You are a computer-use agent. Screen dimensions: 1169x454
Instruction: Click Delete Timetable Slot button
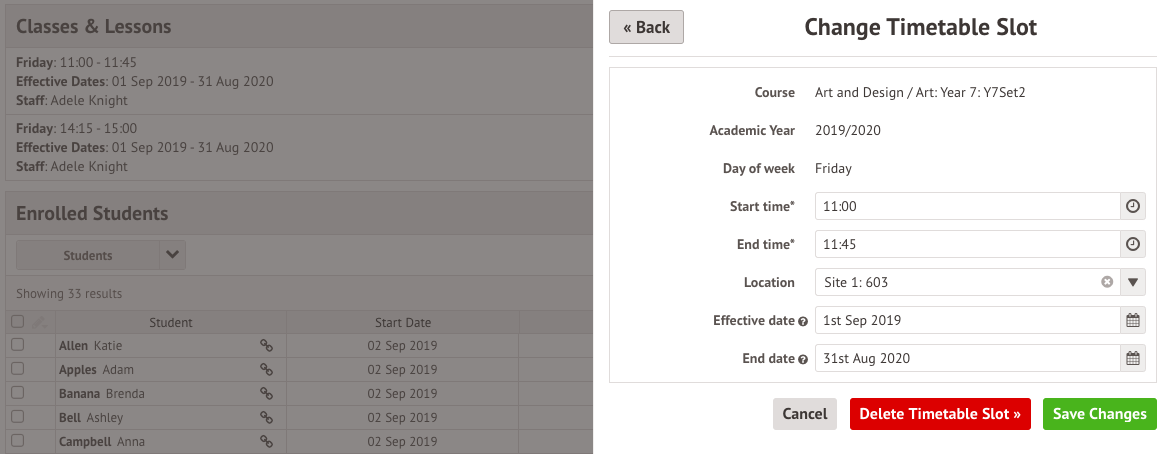pos(939,414)
